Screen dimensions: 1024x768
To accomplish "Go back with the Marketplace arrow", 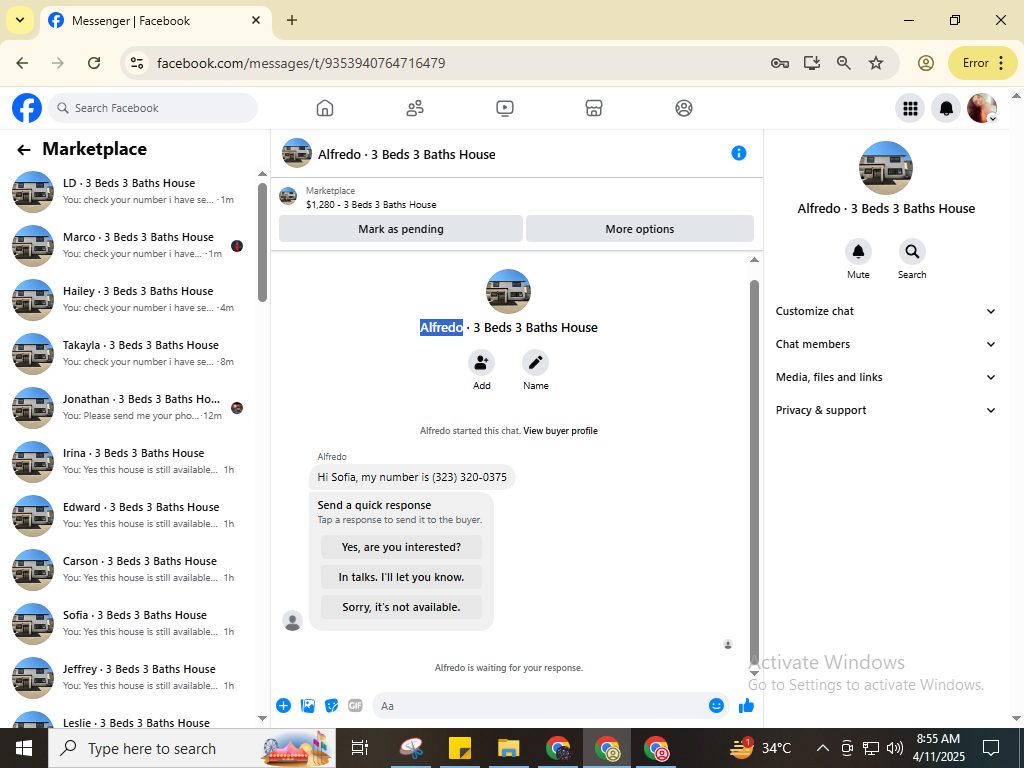I will pyautogui.click(x=24, y=150).
